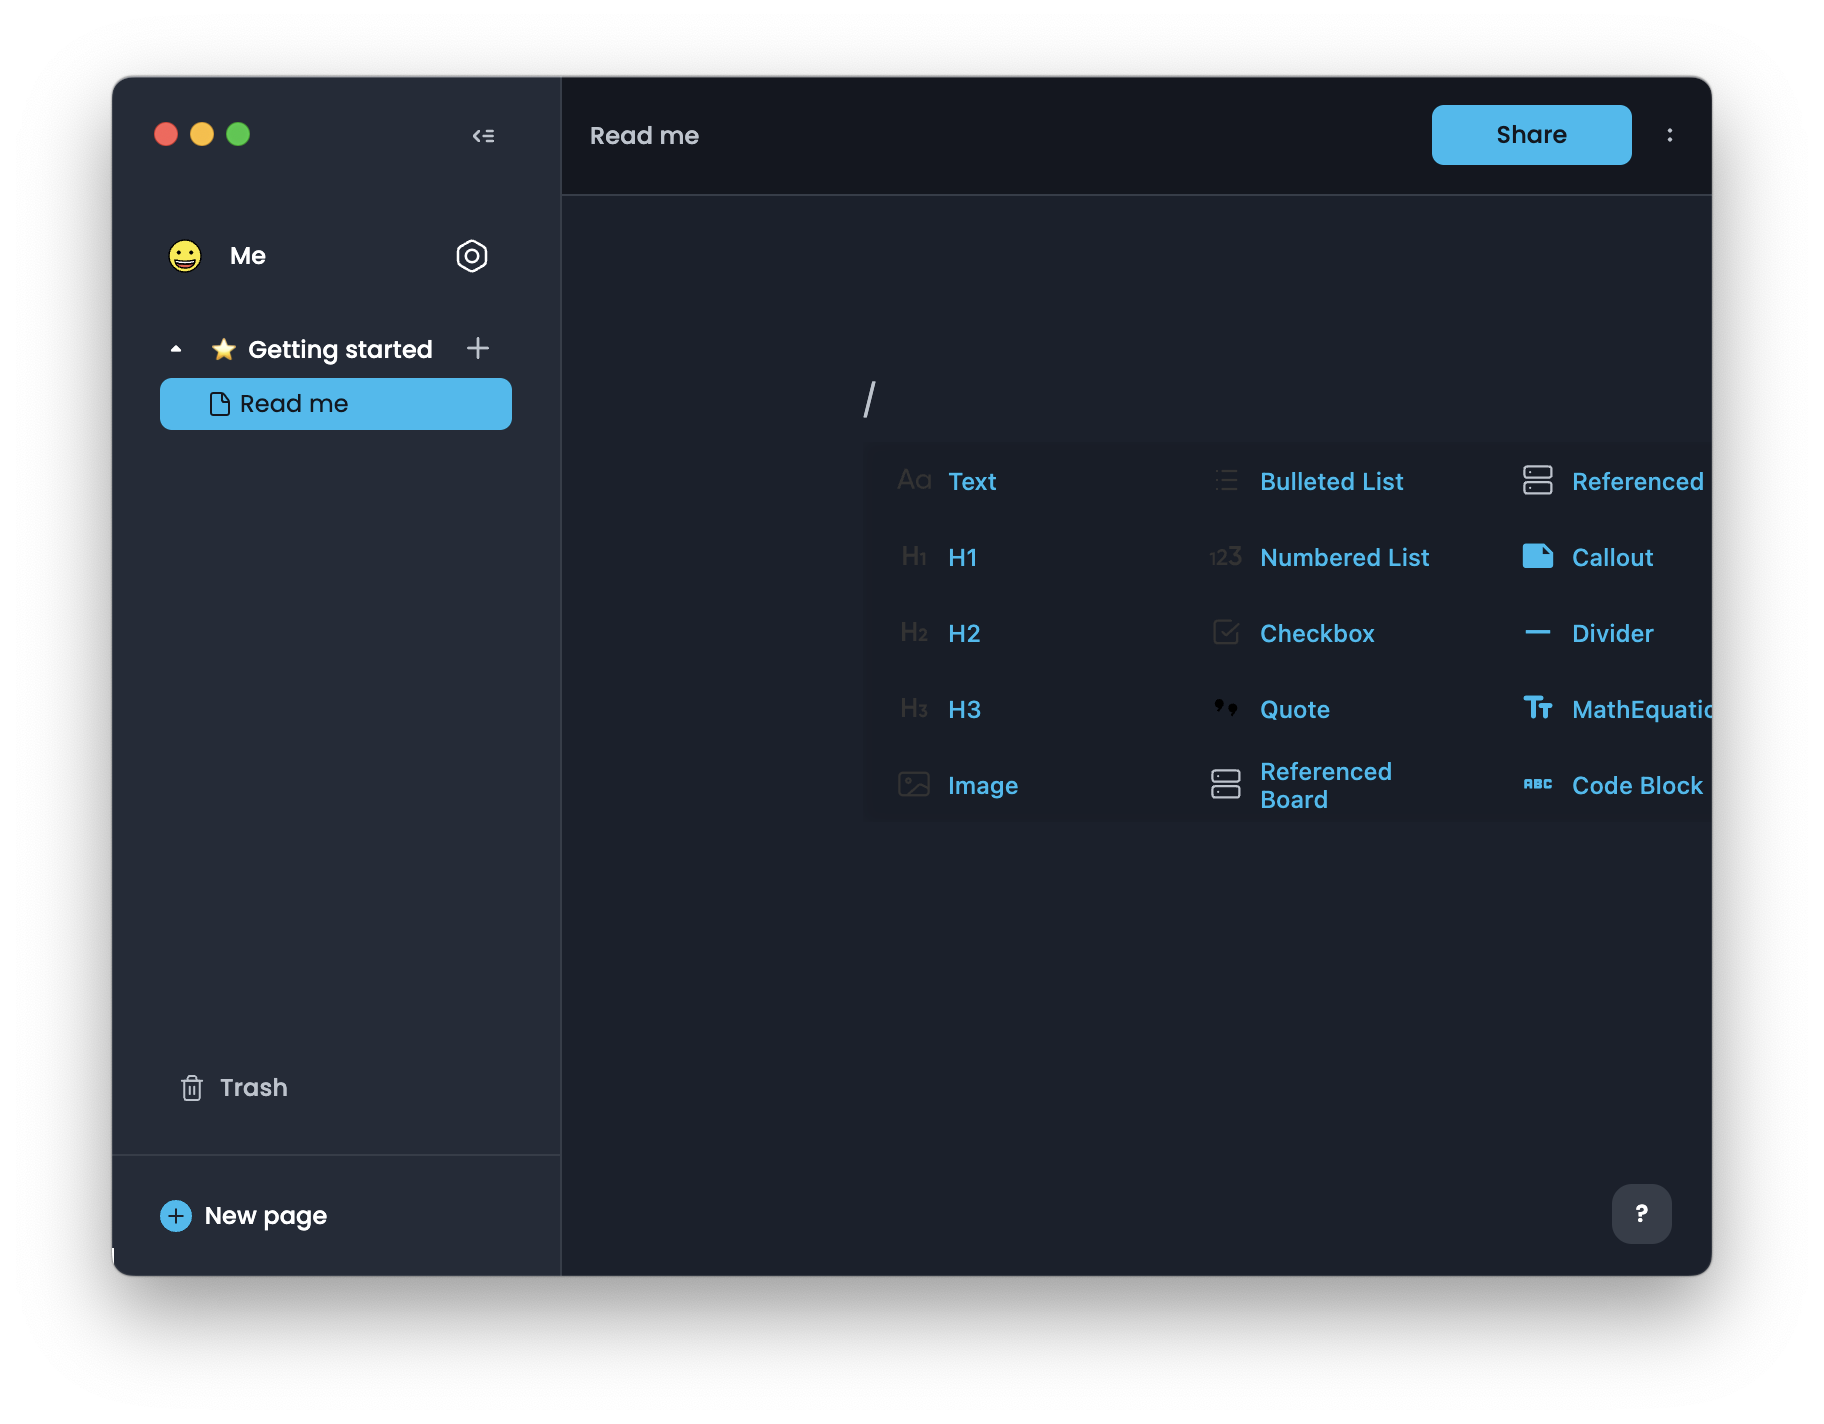Click the H3 heading icon
The width and height of the screenshot is (1824, 1424).
click(914, 709)
